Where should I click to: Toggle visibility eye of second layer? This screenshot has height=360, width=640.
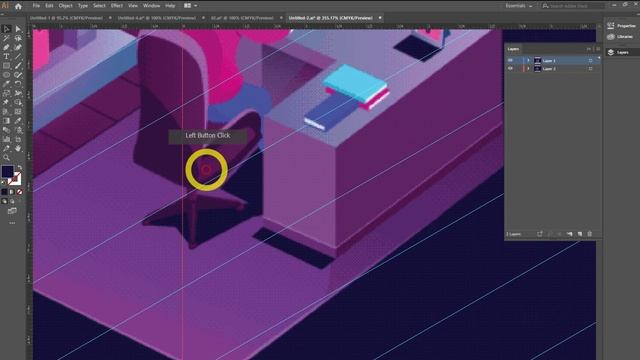coord(510,69)
